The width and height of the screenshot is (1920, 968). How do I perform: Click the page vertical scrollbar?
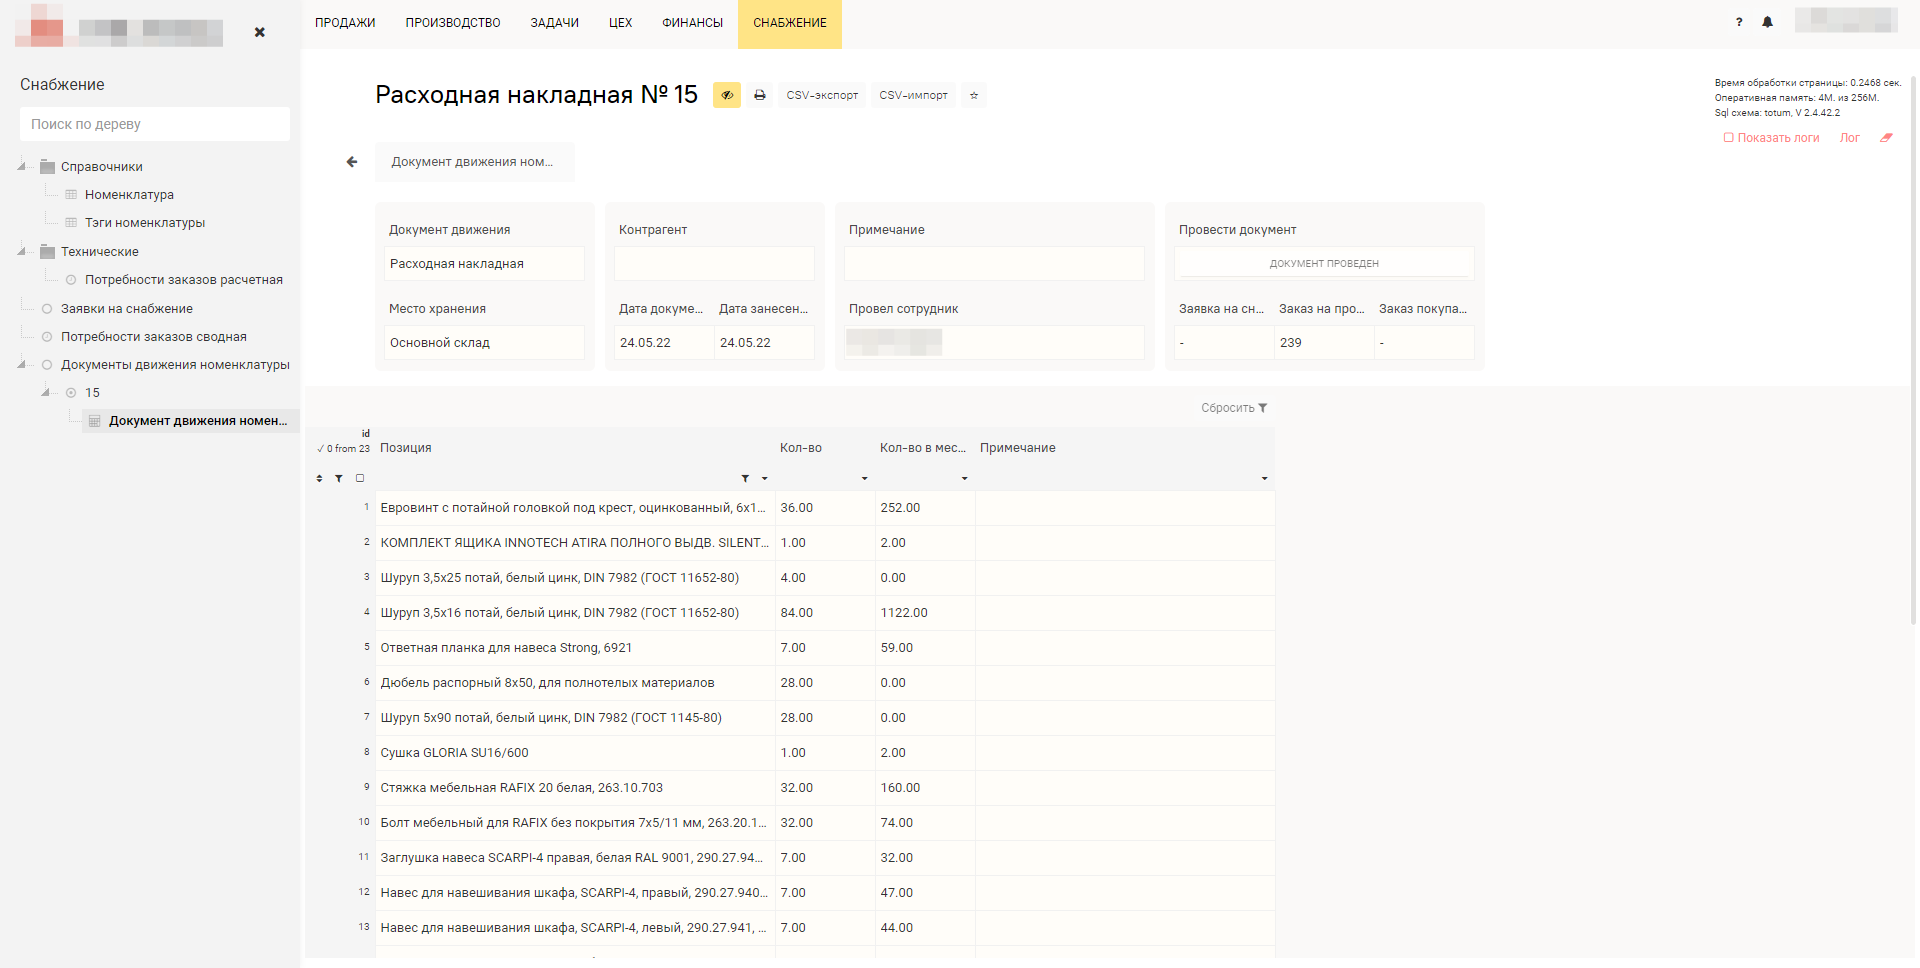(x=1913, y=350)
